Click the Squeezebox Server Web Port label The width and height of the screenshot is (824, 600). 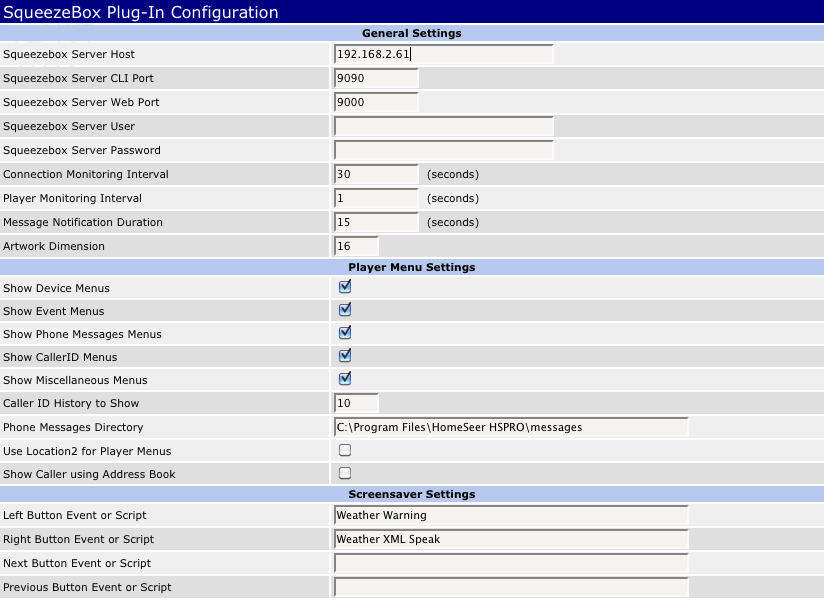pyautogui.click(x=81, y=102)
